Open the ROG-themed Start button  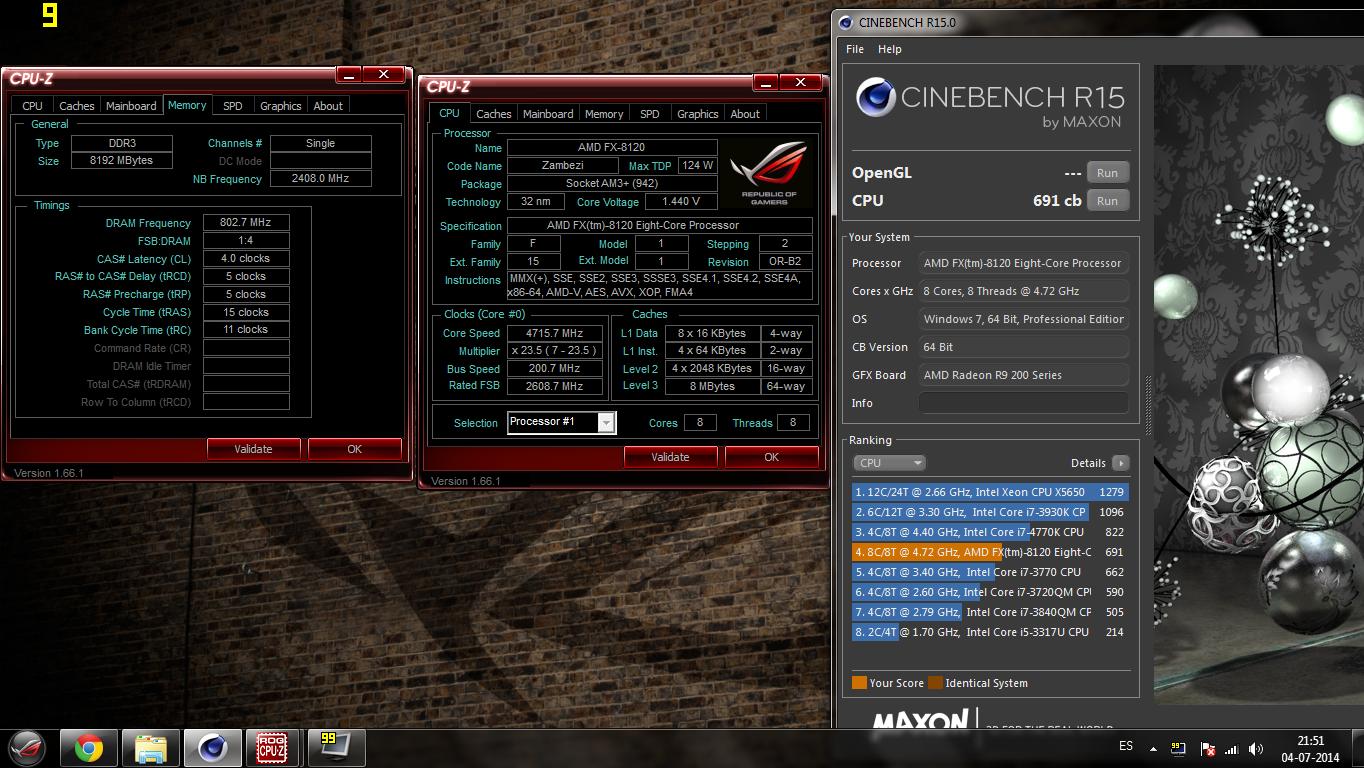27,747
